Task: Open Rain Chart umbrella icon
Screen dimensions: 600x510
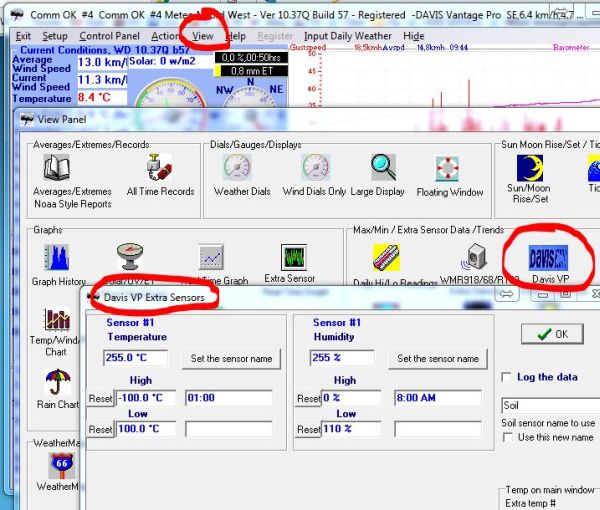Action: pos(58,381)
